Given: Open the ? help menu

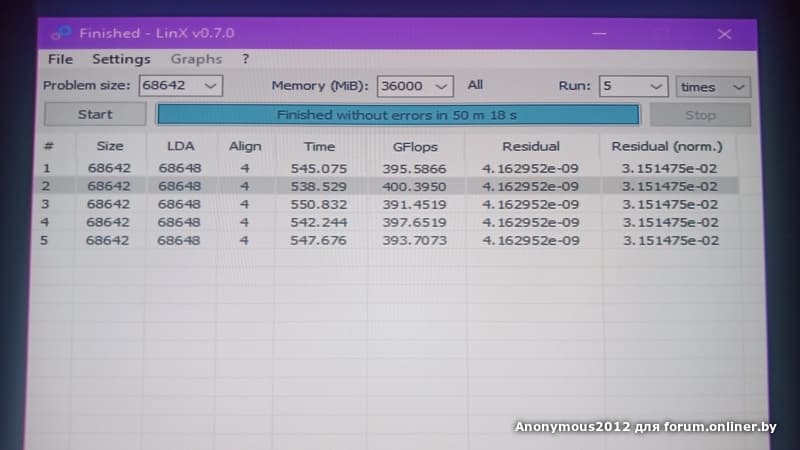Looking at the screenshot, I should [245, 59].
